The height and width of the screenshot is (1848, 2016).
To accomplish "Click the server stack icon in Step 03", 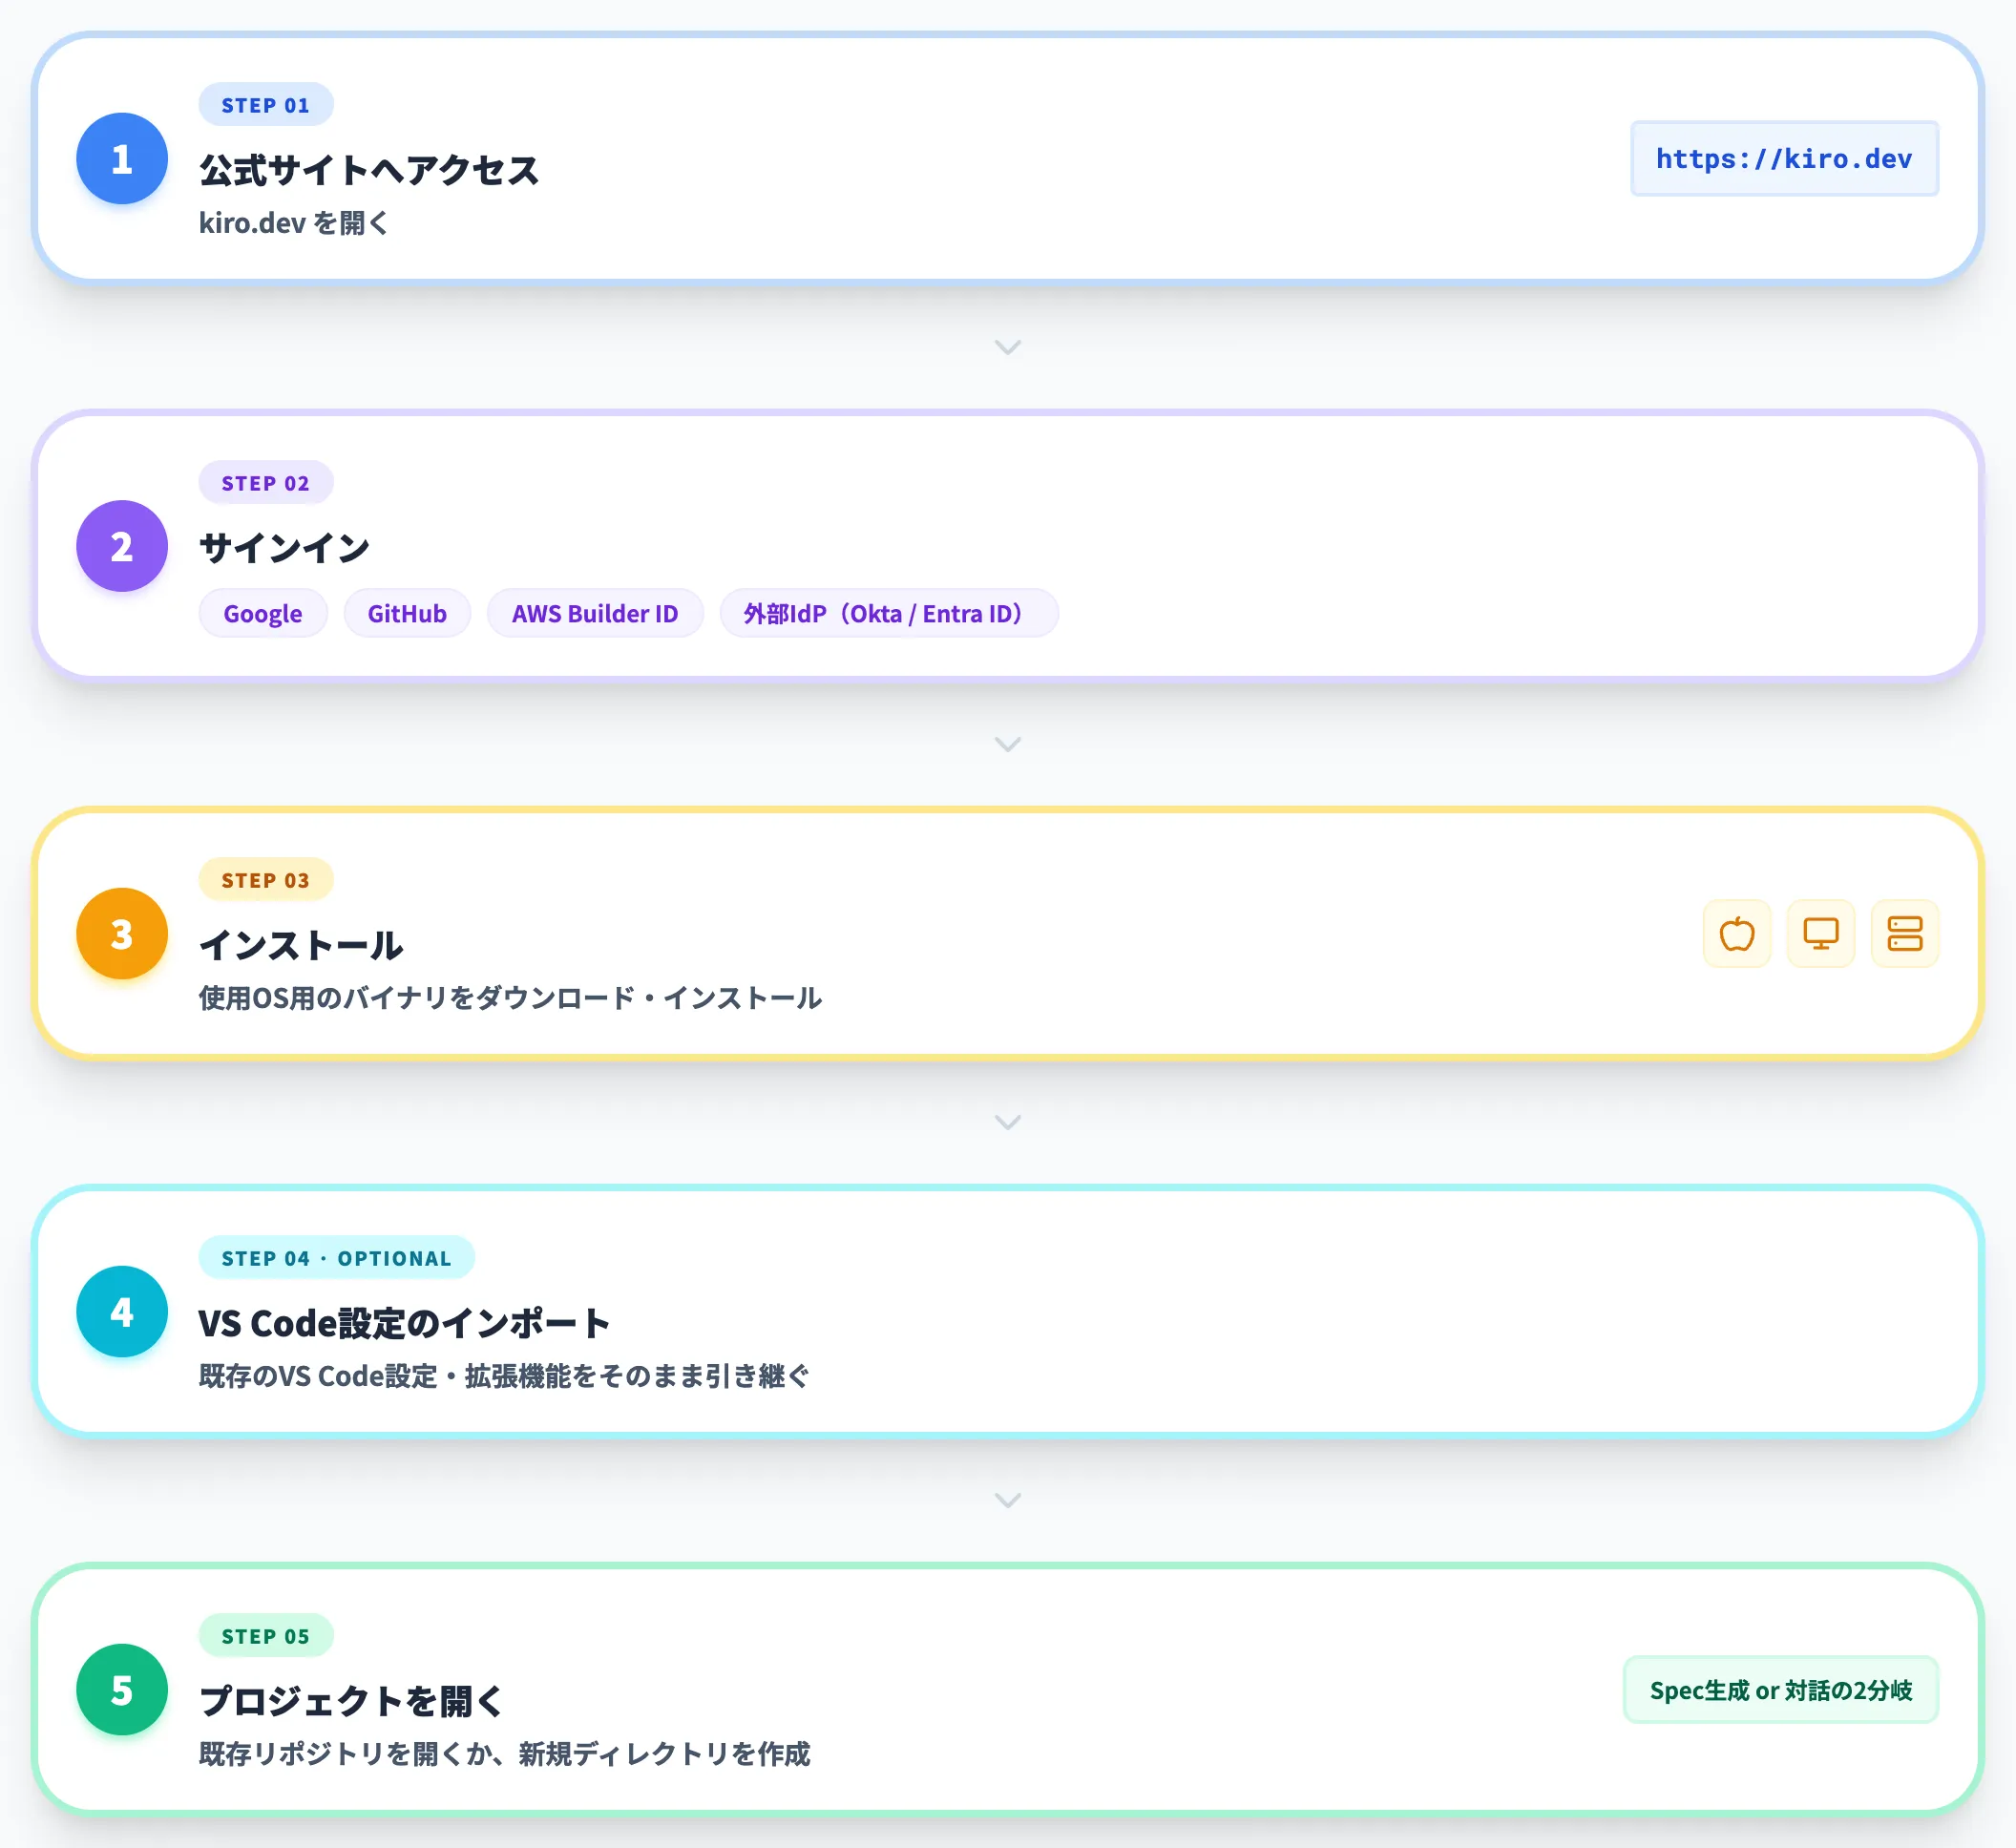I will (1905, 934).
